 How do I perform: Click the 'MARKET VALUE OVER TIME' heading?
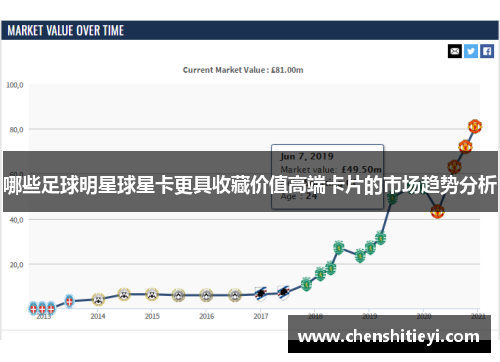click(x=66, y=31)
